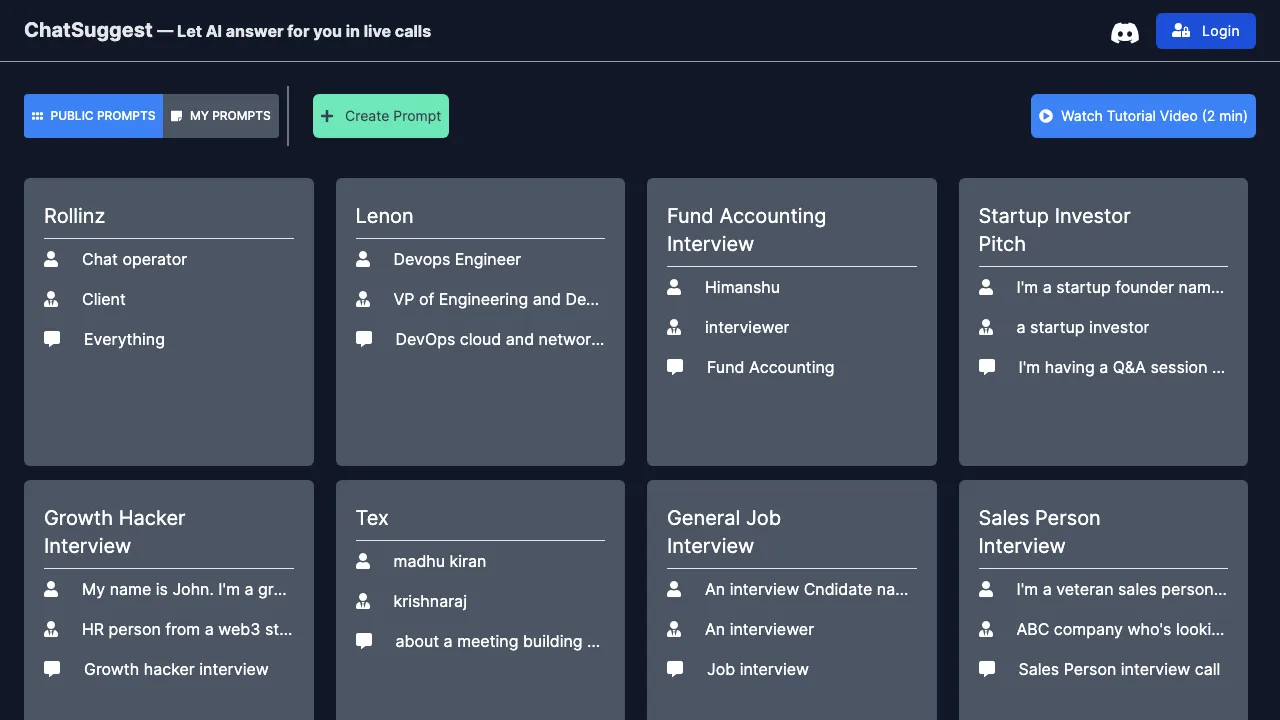Screen dimensions: 1280x720
Task: Click the person icon next to Himanshu
Action: 675,287
